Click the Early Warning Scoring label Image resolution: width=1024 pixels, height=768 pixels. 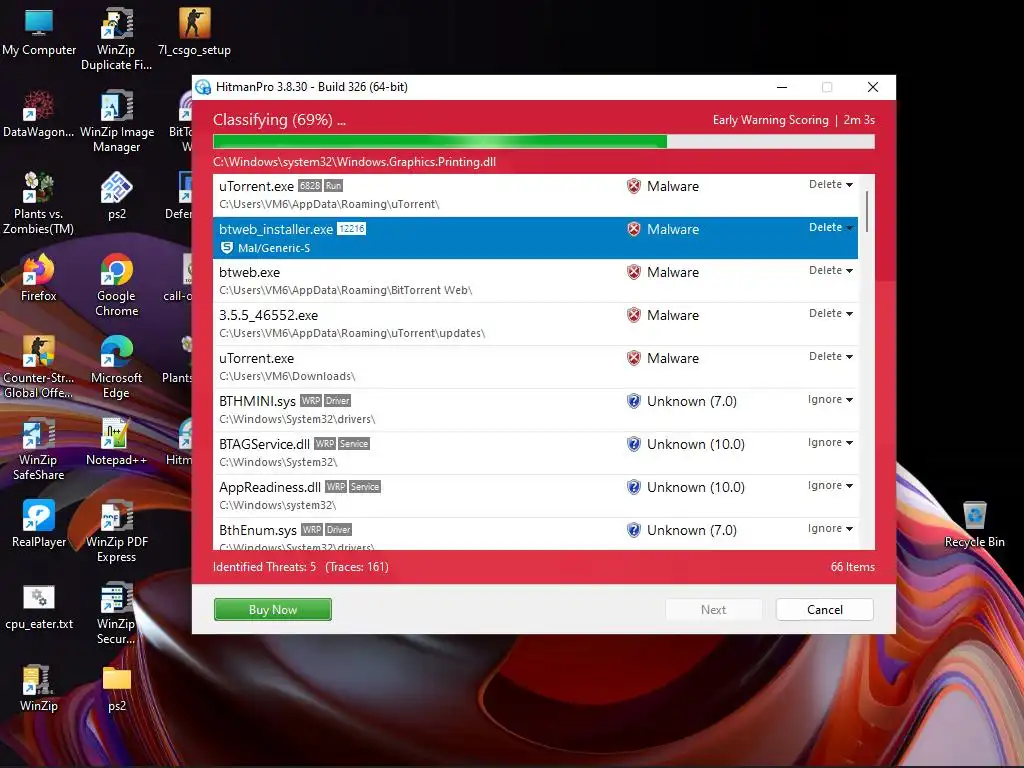coord(771,120)
